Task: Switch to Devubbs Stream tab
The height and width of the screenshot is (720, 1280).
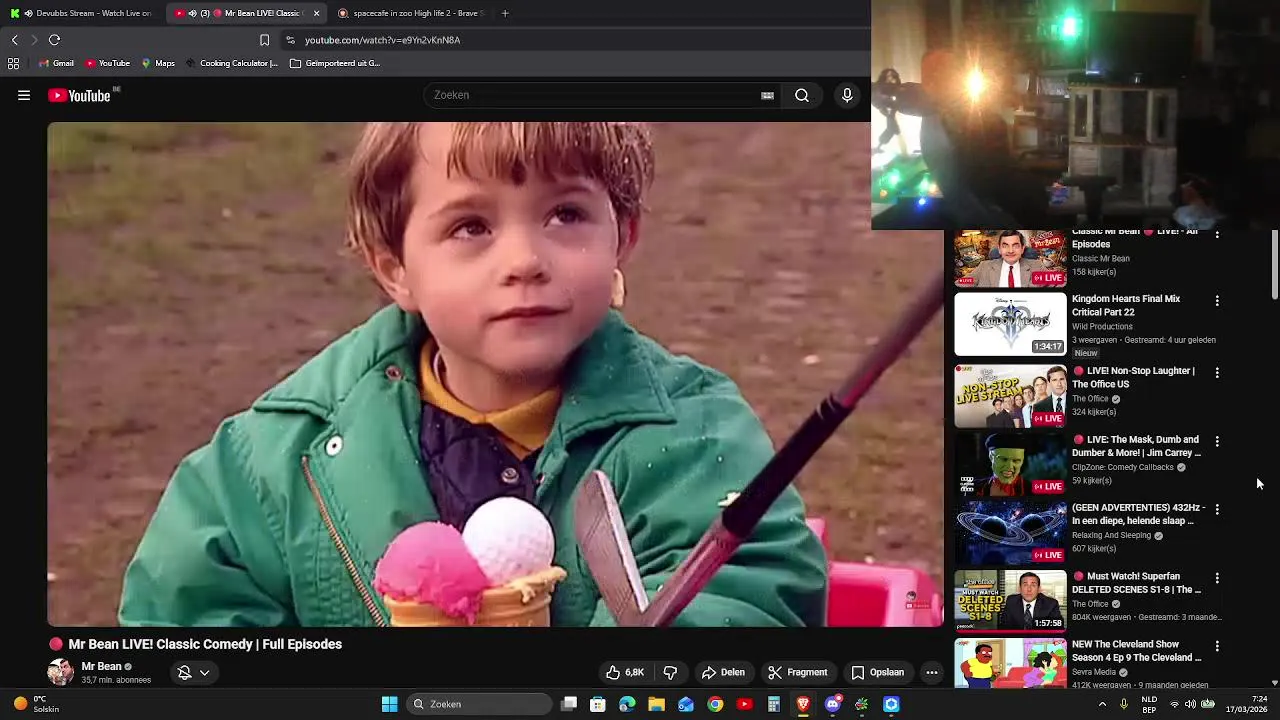Action: coord(81,13)
